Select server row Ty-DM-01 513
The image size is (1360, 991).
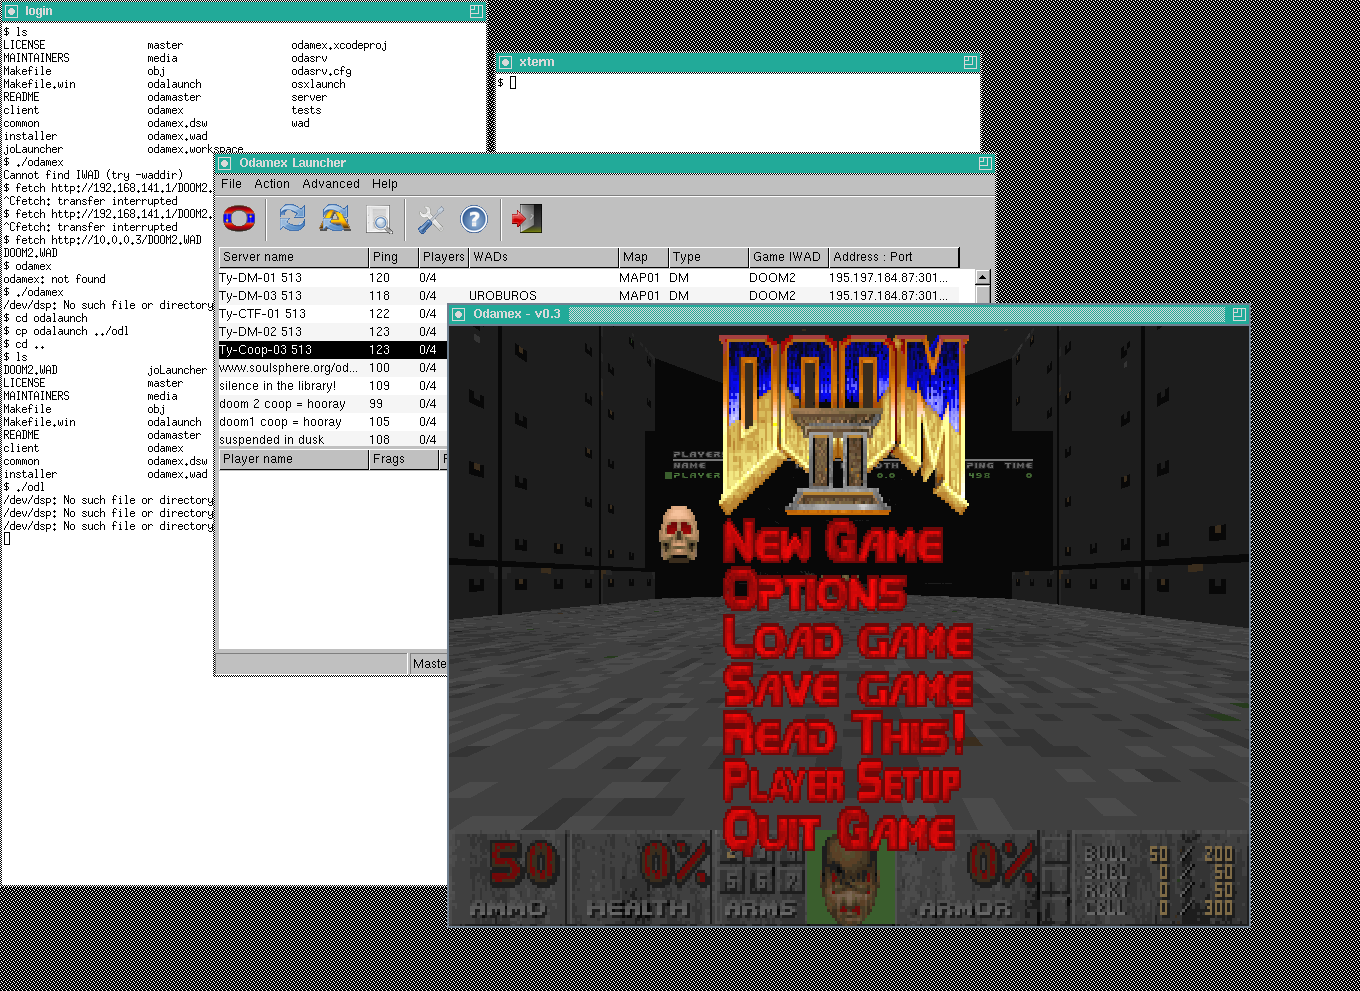[596, 278]
